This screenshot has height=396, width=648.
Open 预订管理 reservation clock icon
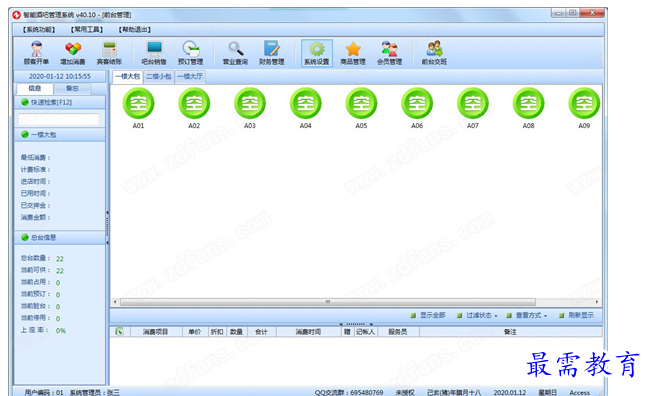click(191, 53)
